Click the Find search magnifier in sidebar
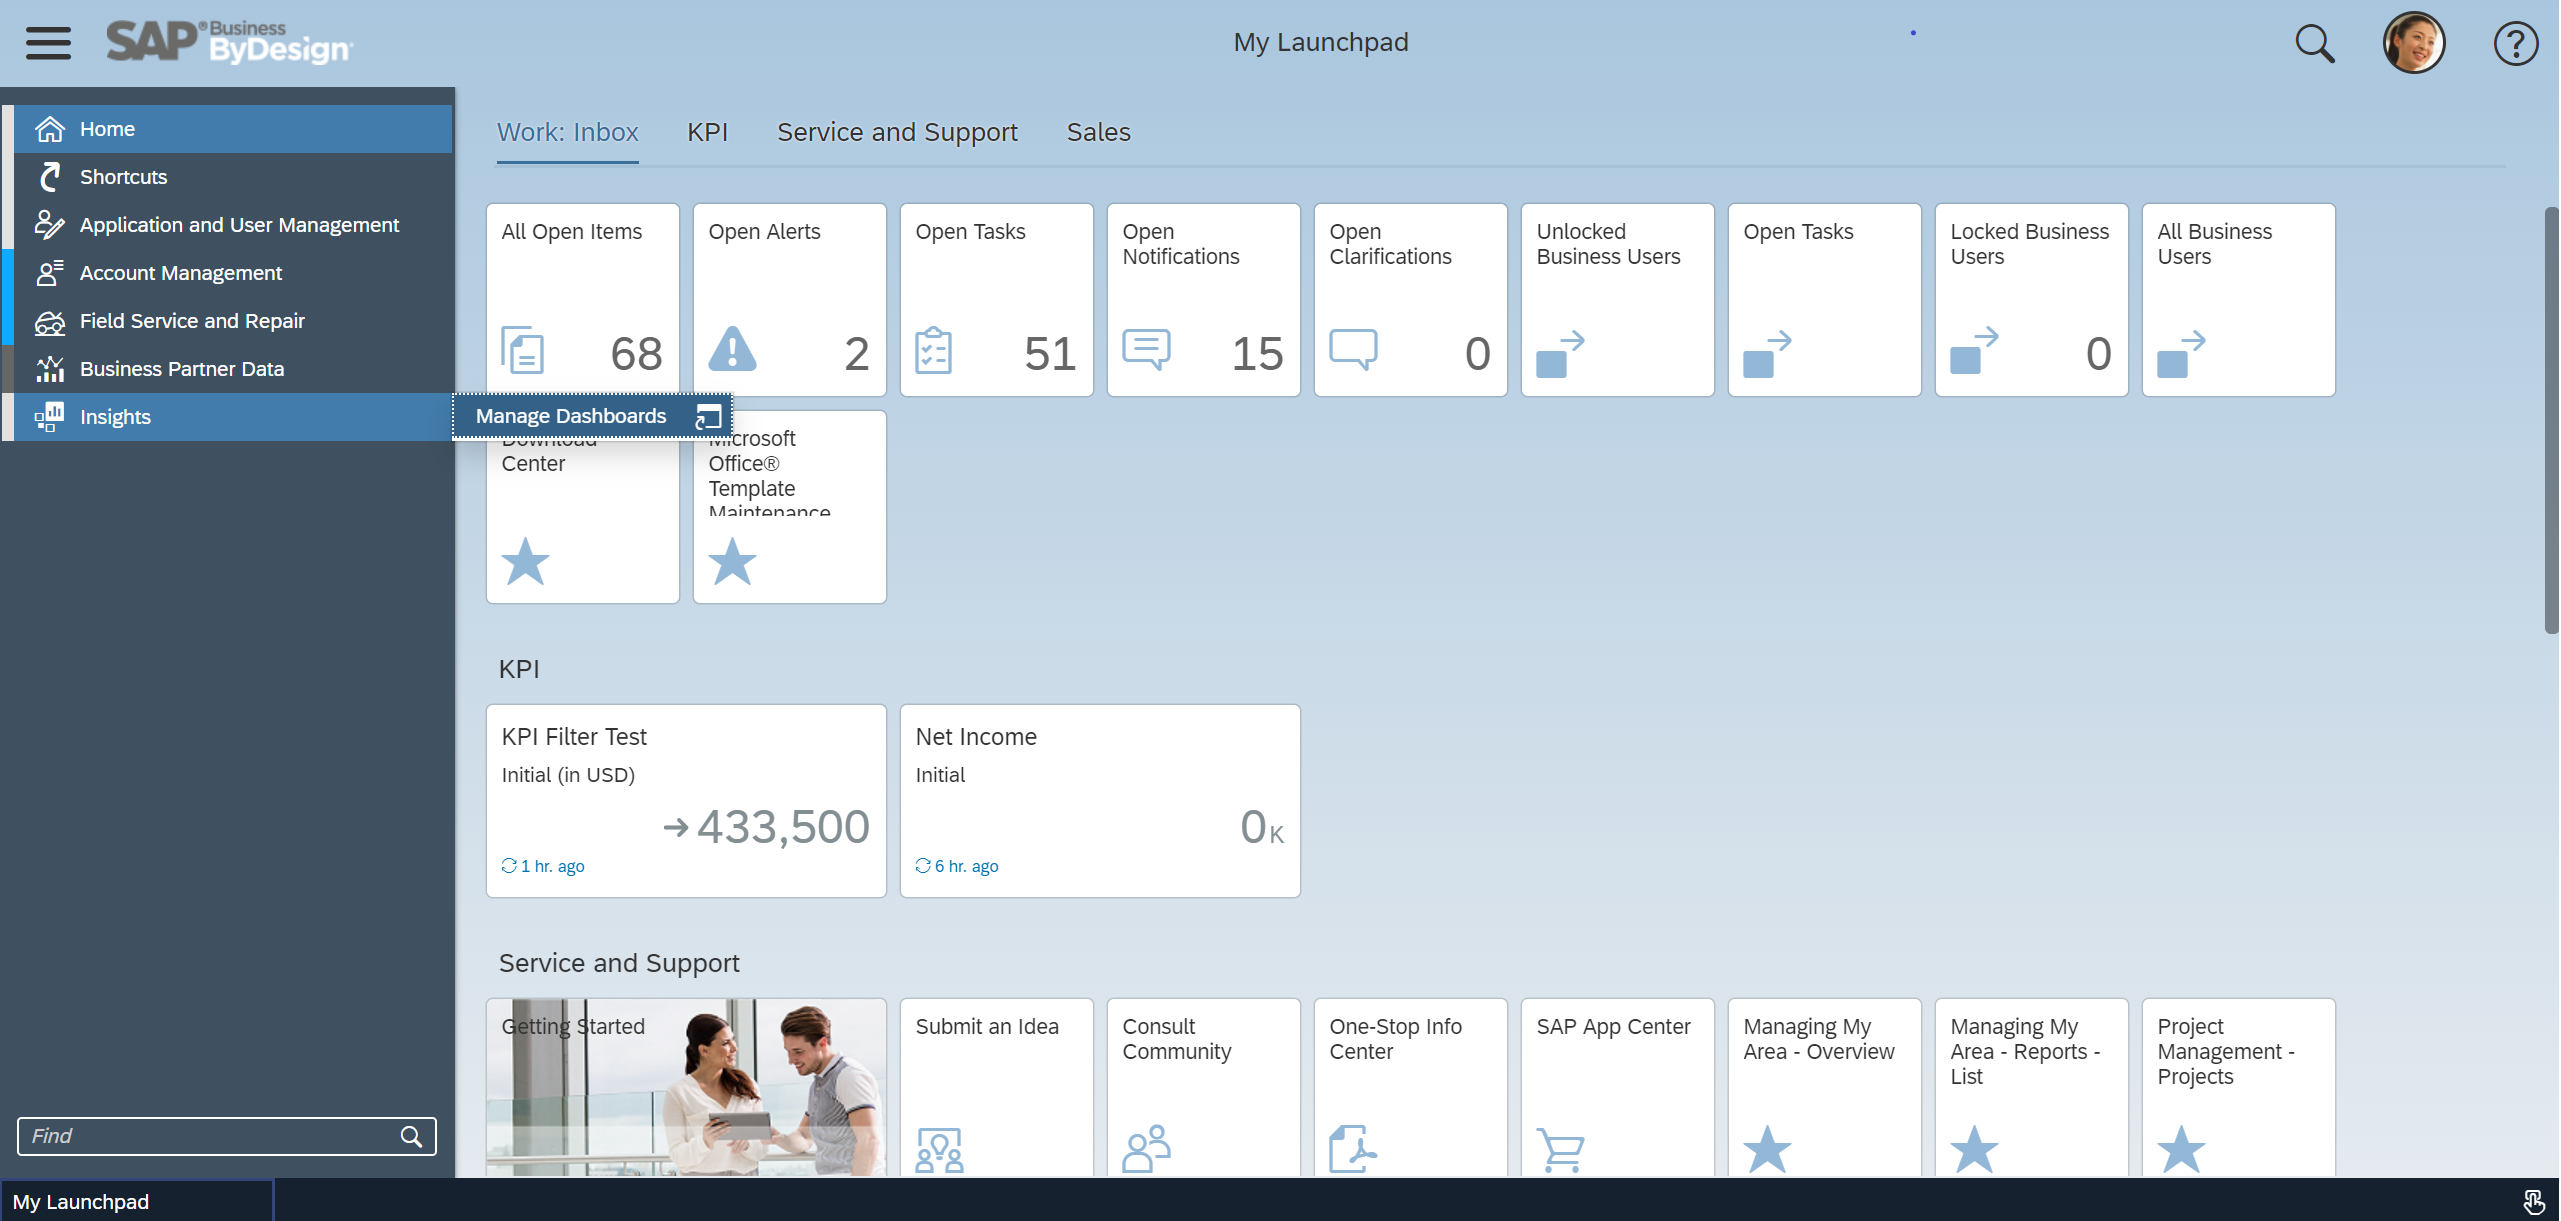 [x=411, y=1136]
